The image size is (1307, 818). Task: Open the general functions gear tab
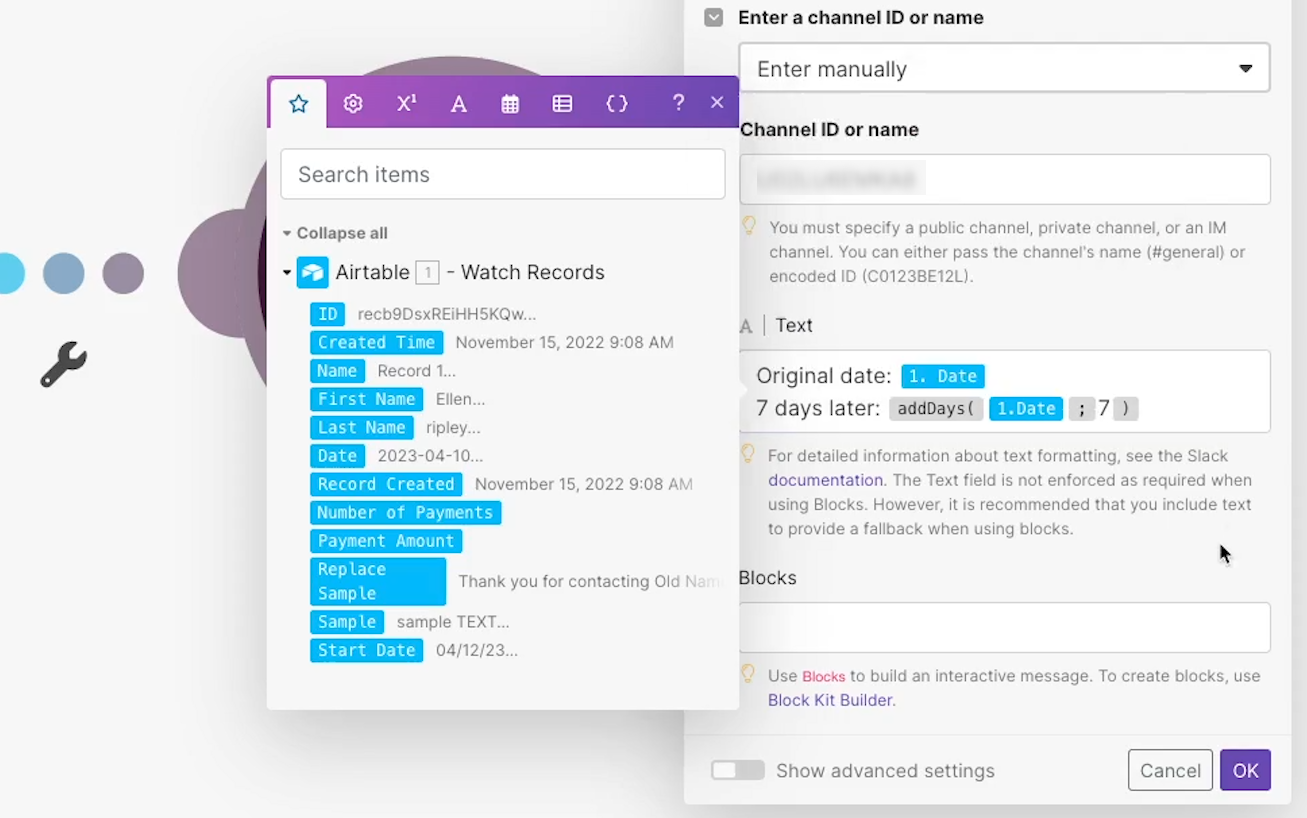353,104
